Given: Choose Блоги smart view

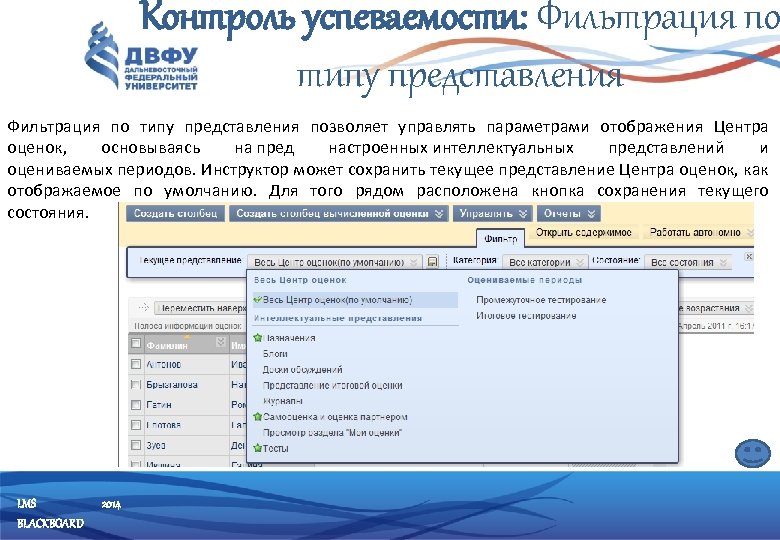Looking at the screenshot, I should pos(275,354).
